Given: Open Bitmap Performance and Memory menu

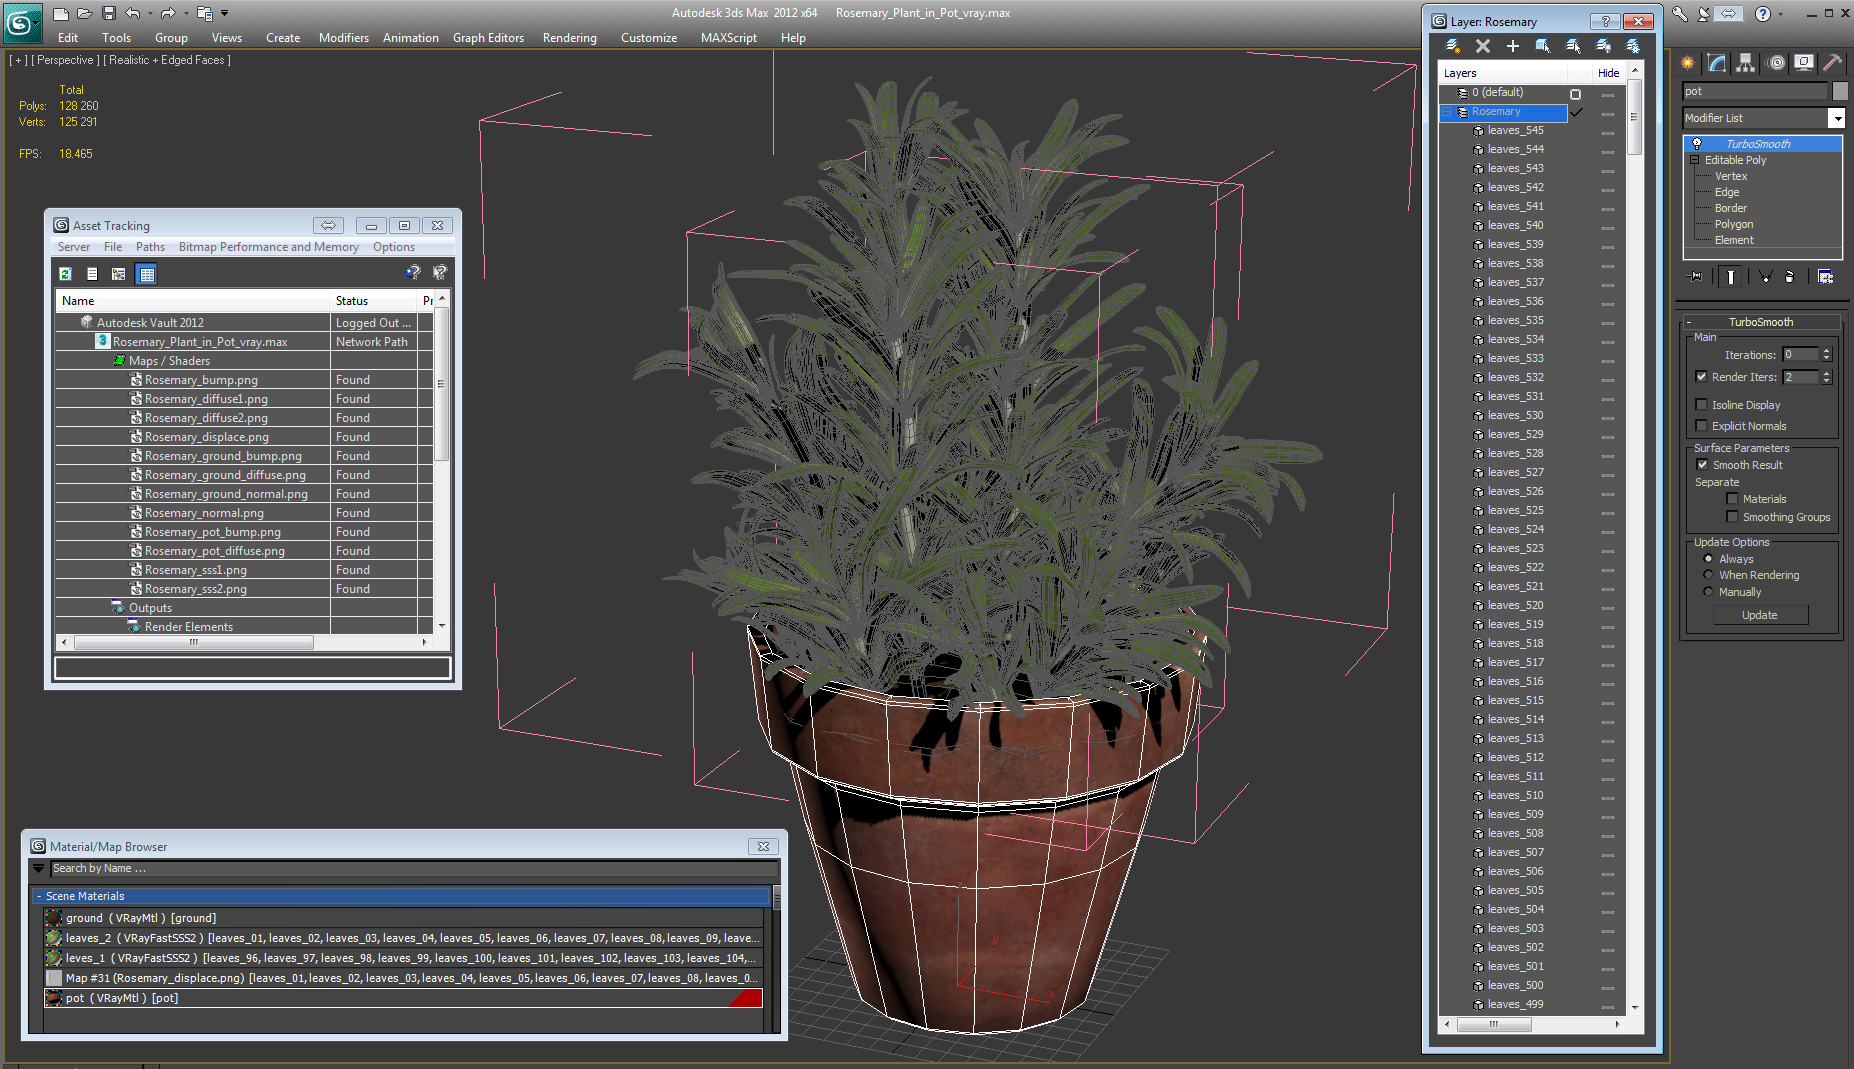Looking at the screenshot, I should pyautogui.click(x=268, y=247).
